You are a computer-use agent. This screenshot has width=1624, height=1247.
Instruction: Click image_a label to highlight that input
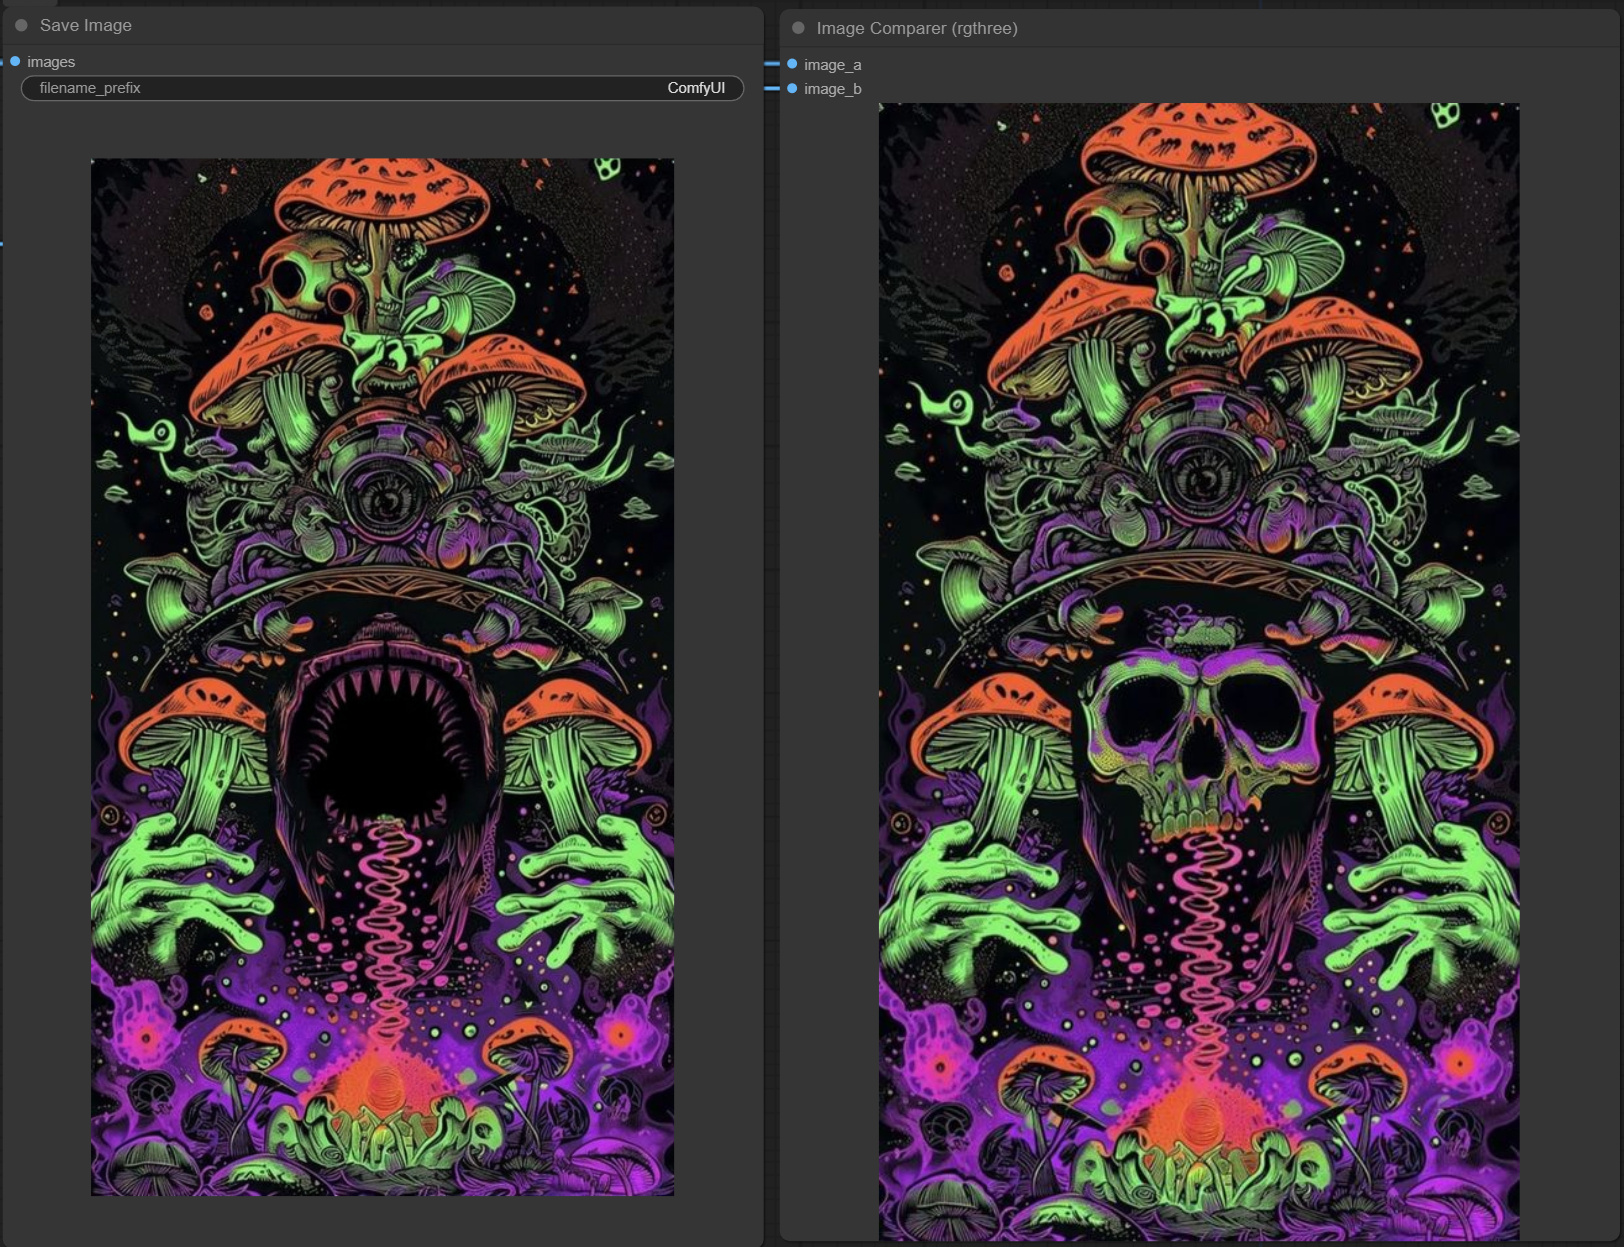pyautogui.click(x=831, y=66)
